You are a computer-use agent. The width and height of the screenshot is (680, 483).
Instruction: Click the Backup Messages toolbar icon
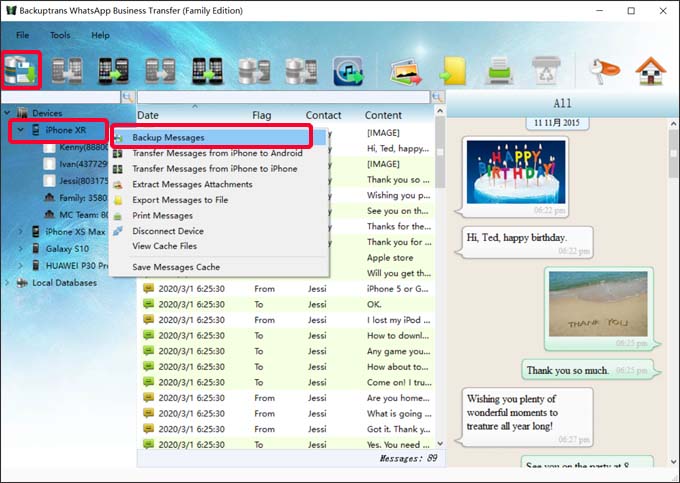21,70
